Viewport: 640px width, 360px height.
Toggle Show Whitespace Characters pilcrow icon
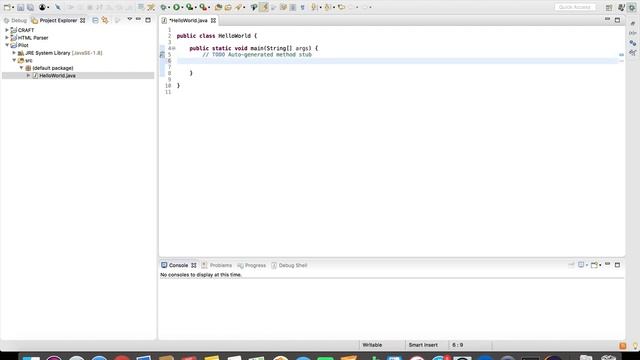(302, 7)
